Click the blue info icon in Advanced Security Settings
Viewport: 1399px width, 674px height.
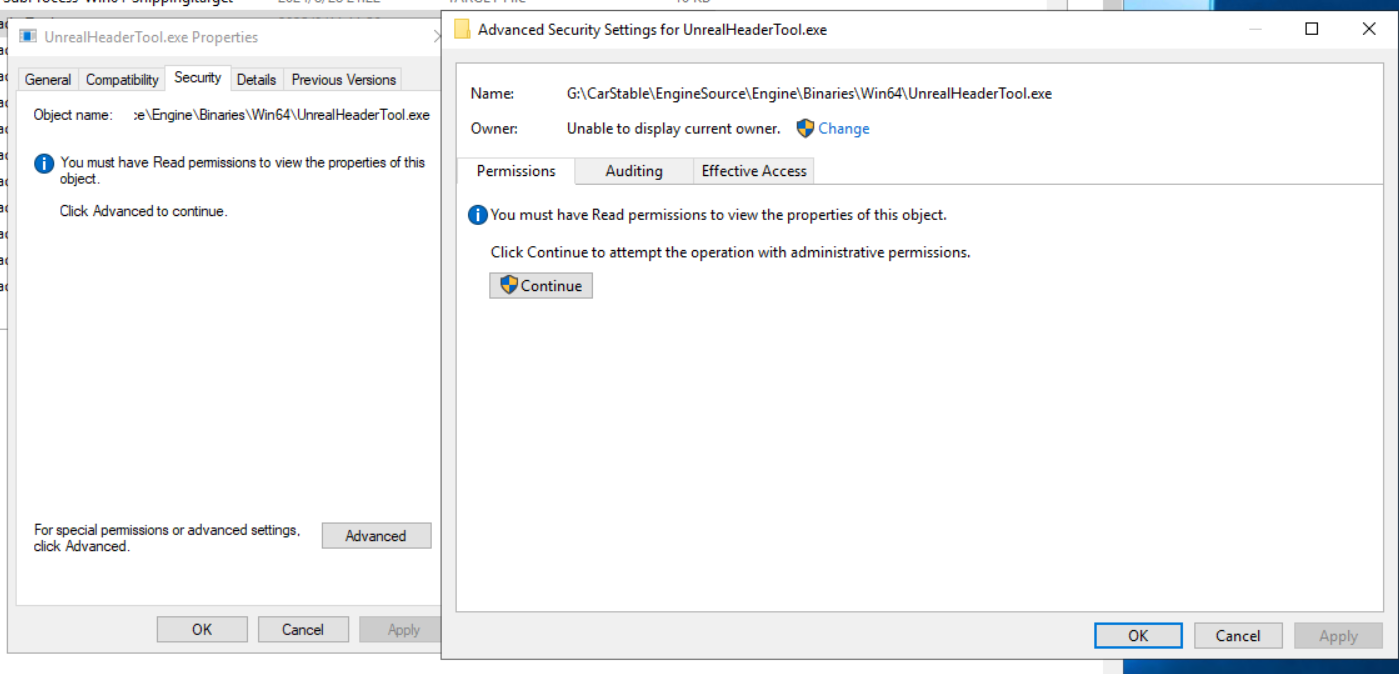pos(478,215)
